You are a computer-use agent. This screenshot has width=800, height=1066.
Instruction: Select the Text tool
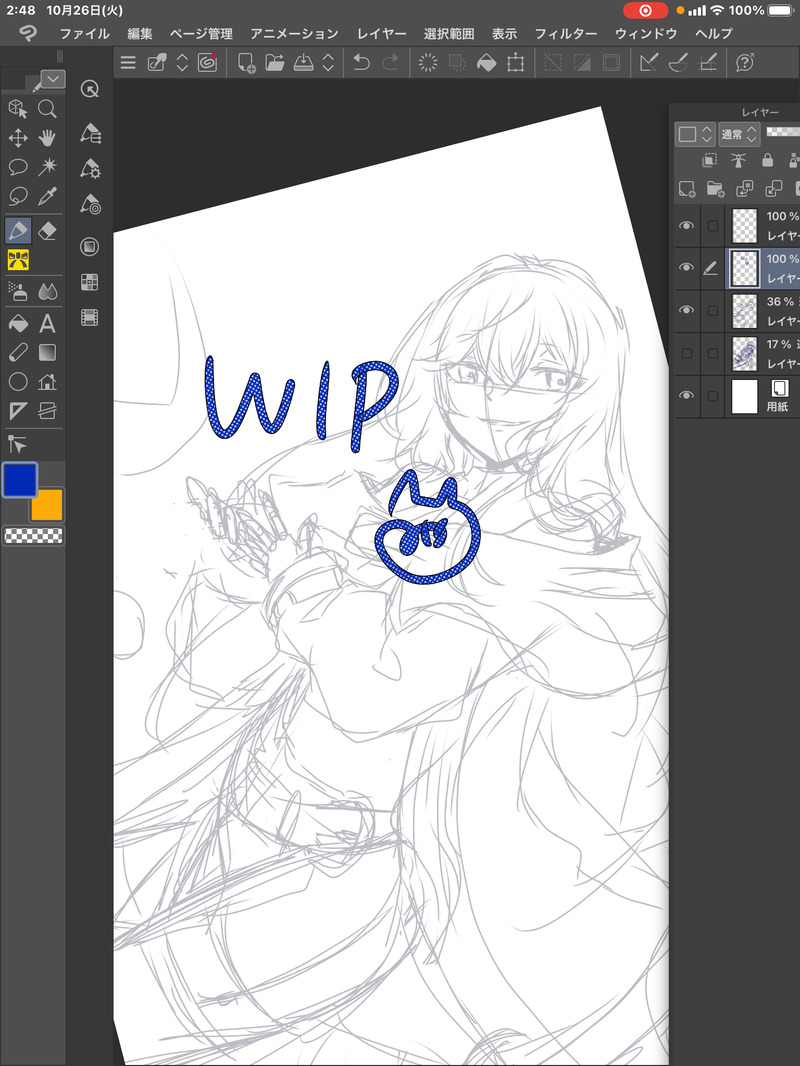pos(47,324)
